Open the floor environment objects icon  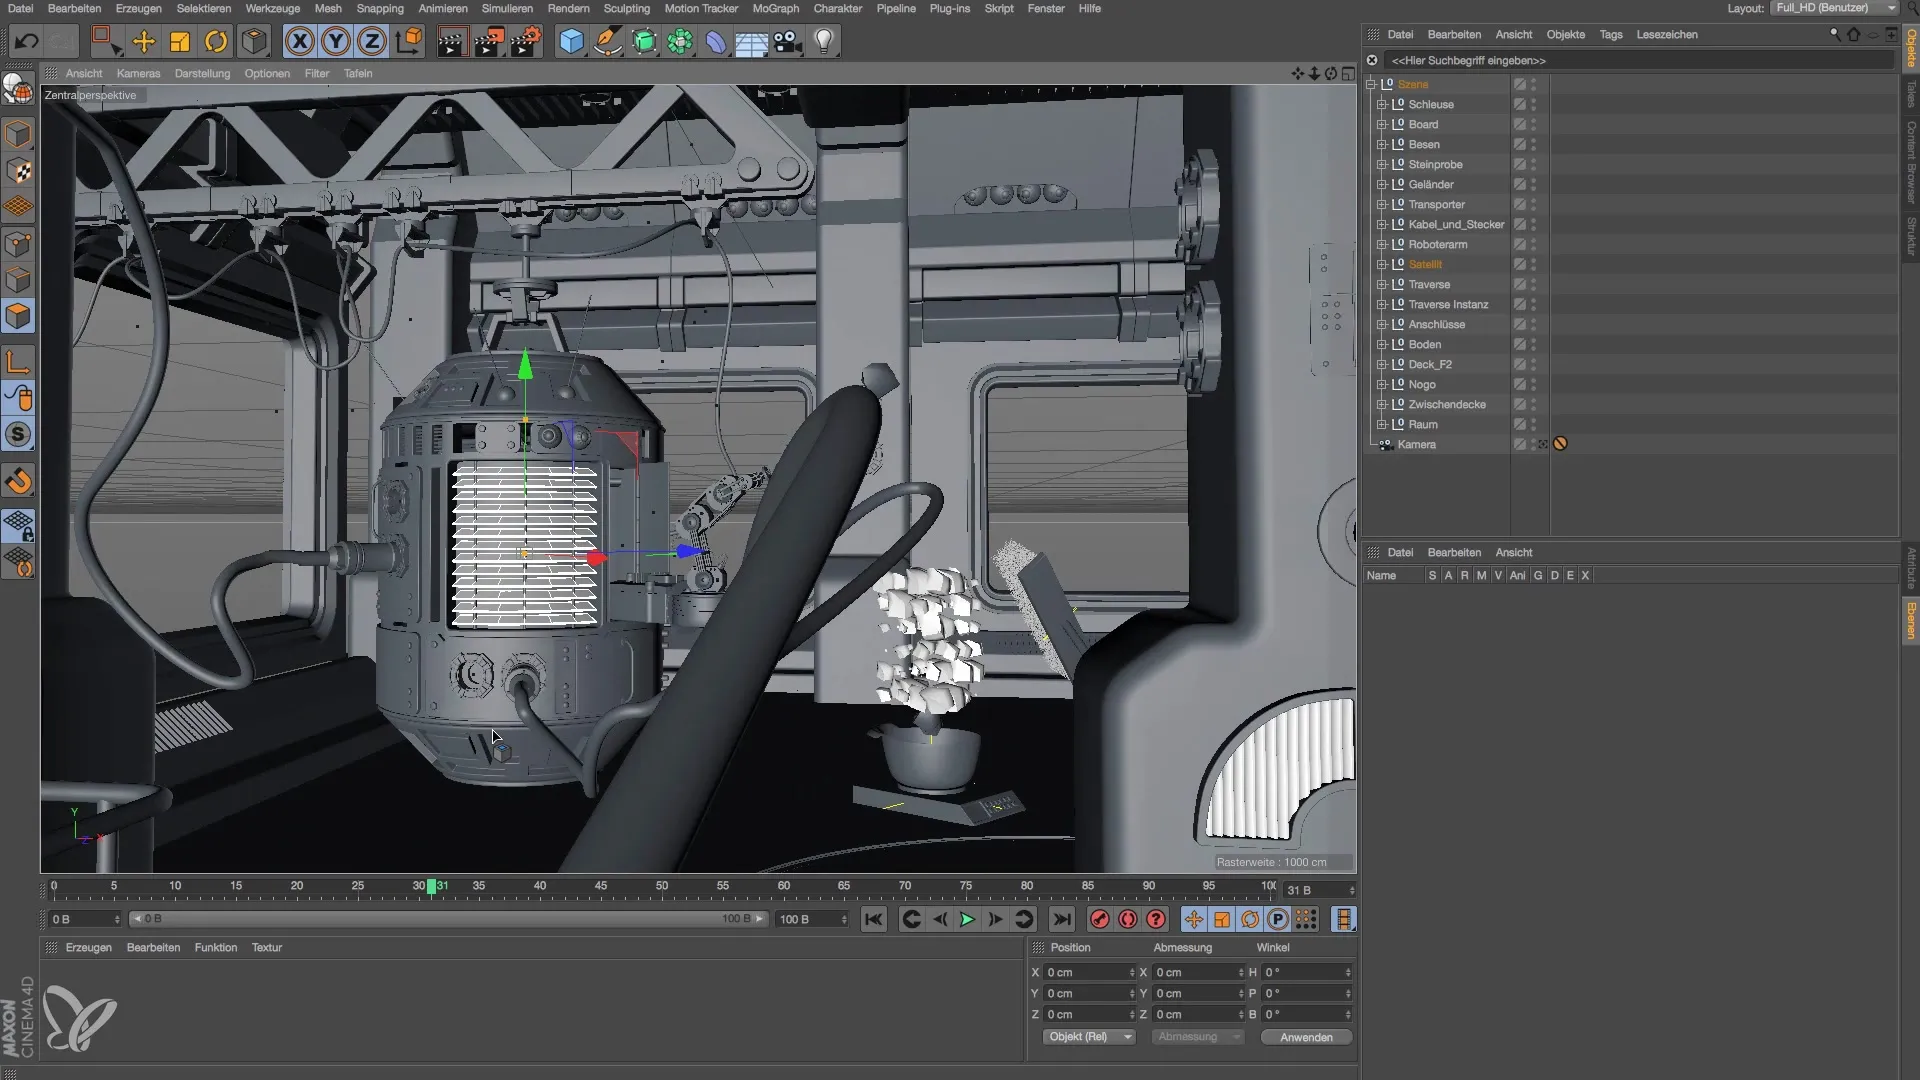click(x=751, y=41)
